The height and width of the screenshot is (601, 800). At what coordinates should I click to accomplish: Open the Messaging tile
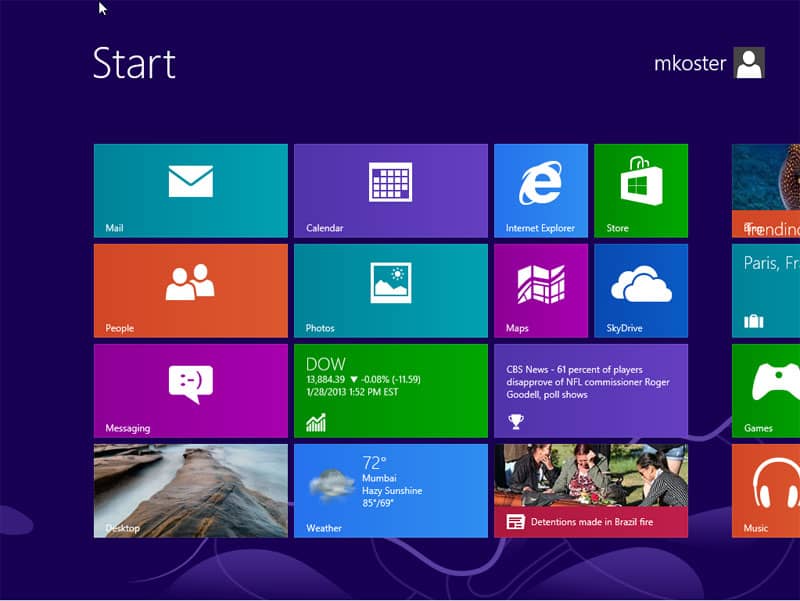point(191,390)
